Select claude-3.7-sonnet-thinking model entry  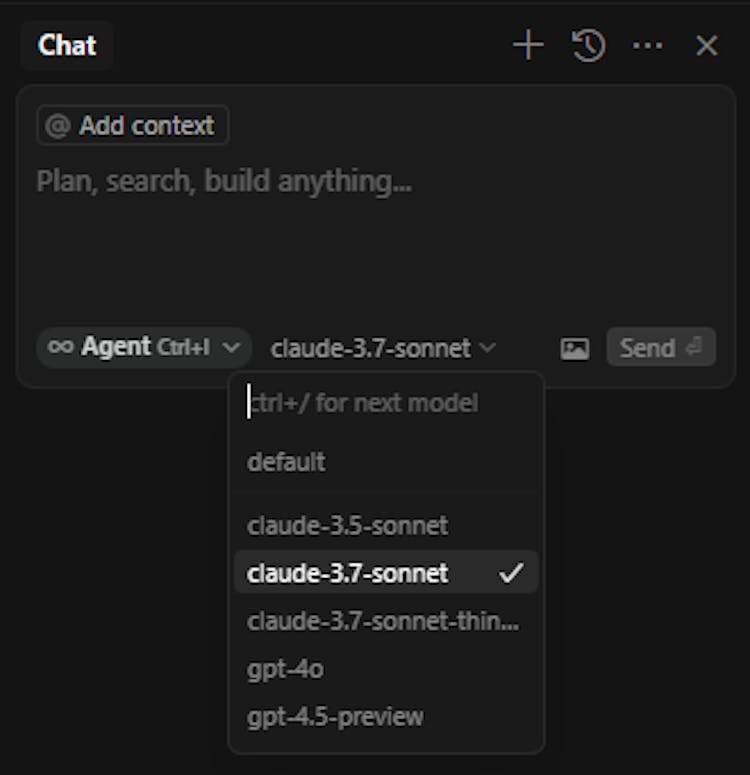click(x=382, y=621)
